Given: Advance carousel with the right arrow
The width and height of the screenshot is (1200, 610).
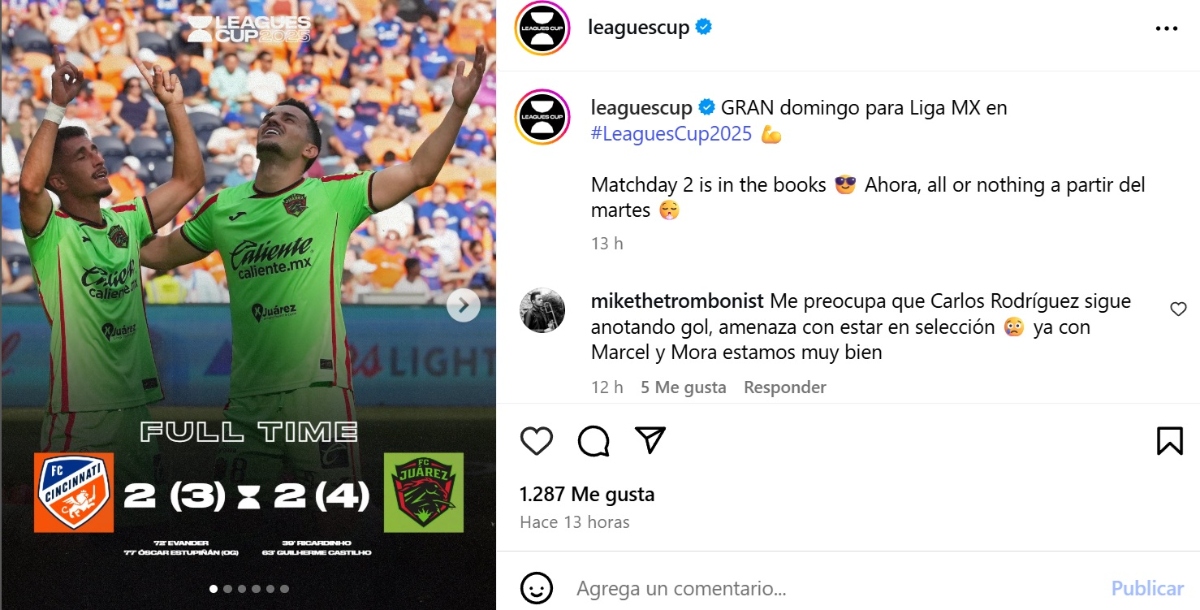Looking at the screenshot, I should 463,305.
